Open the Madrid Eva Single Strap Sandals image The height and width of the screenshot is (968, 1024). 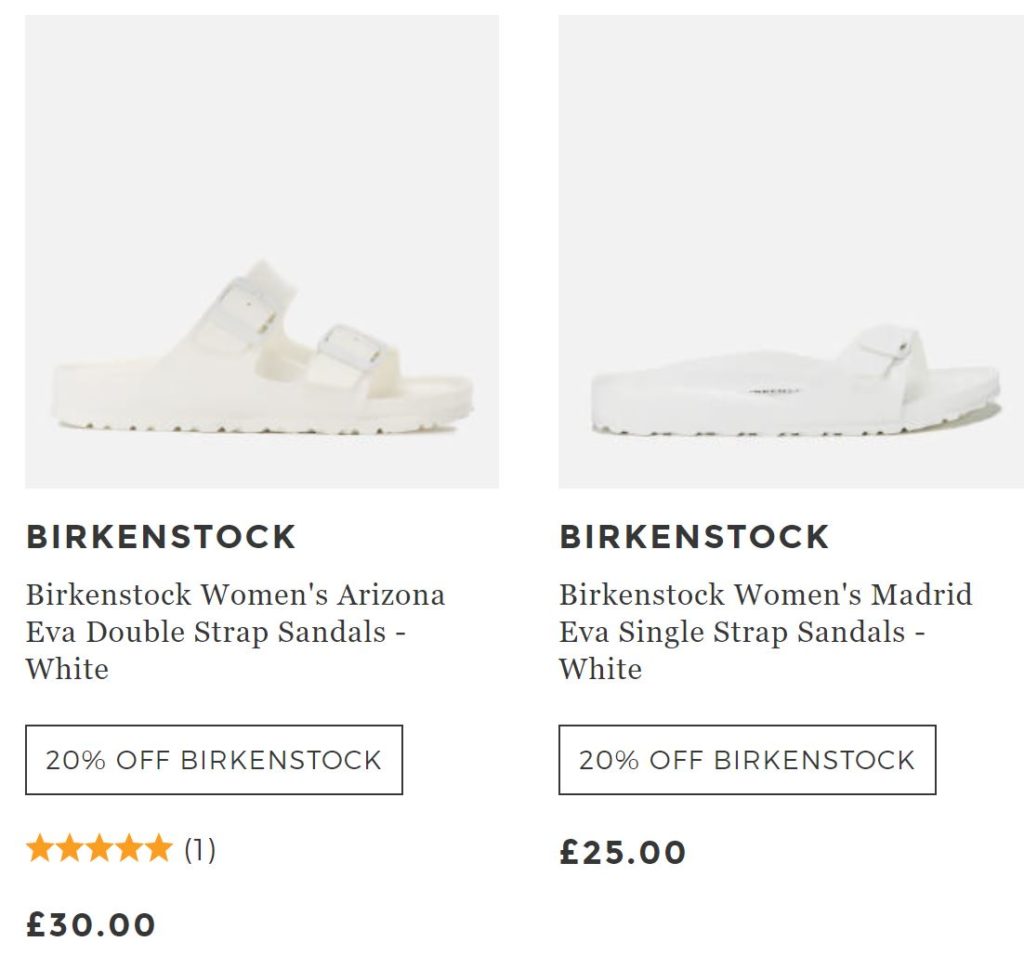click(791, 252)
